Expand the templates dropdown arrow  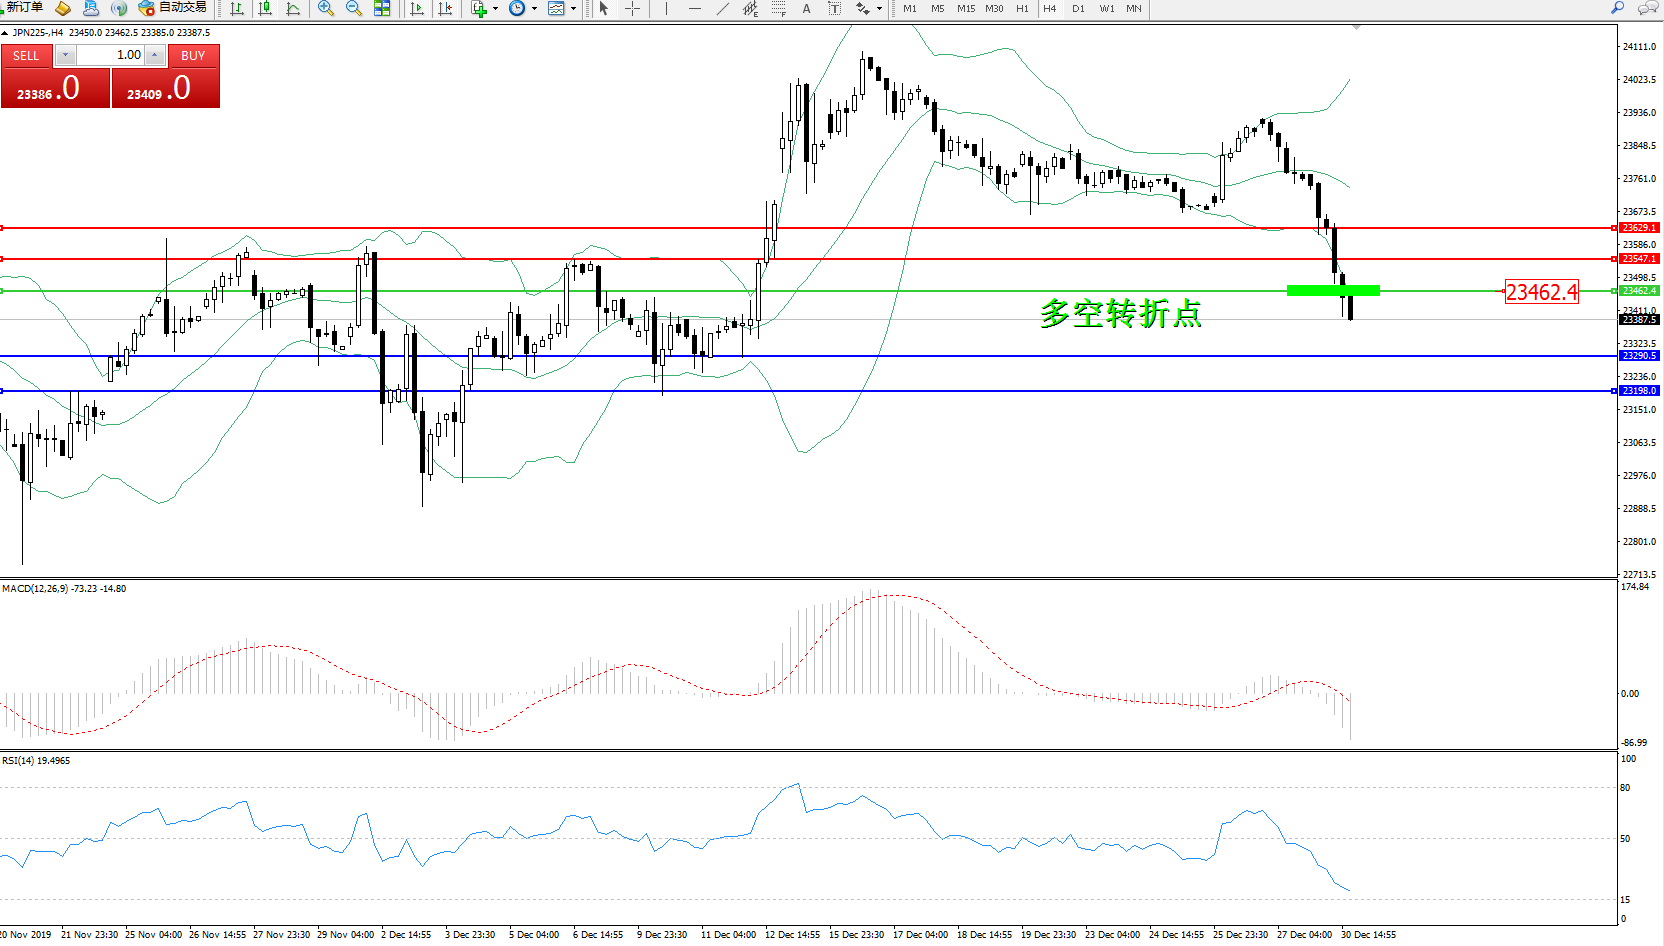(573, 9)
